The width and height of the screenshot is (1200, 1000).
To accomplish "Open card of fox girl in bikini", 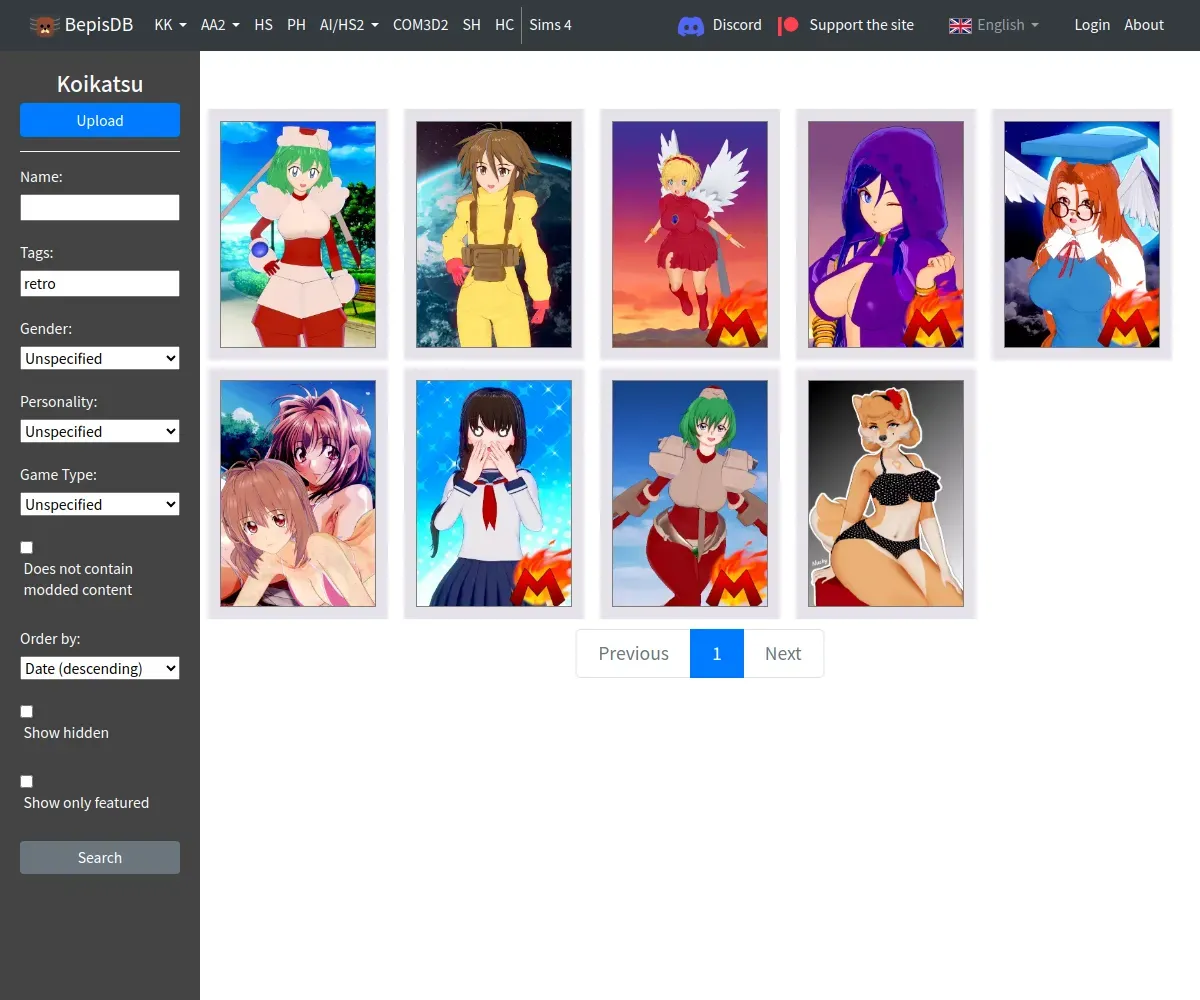I will pyautogui.click(x=886, y=493).
